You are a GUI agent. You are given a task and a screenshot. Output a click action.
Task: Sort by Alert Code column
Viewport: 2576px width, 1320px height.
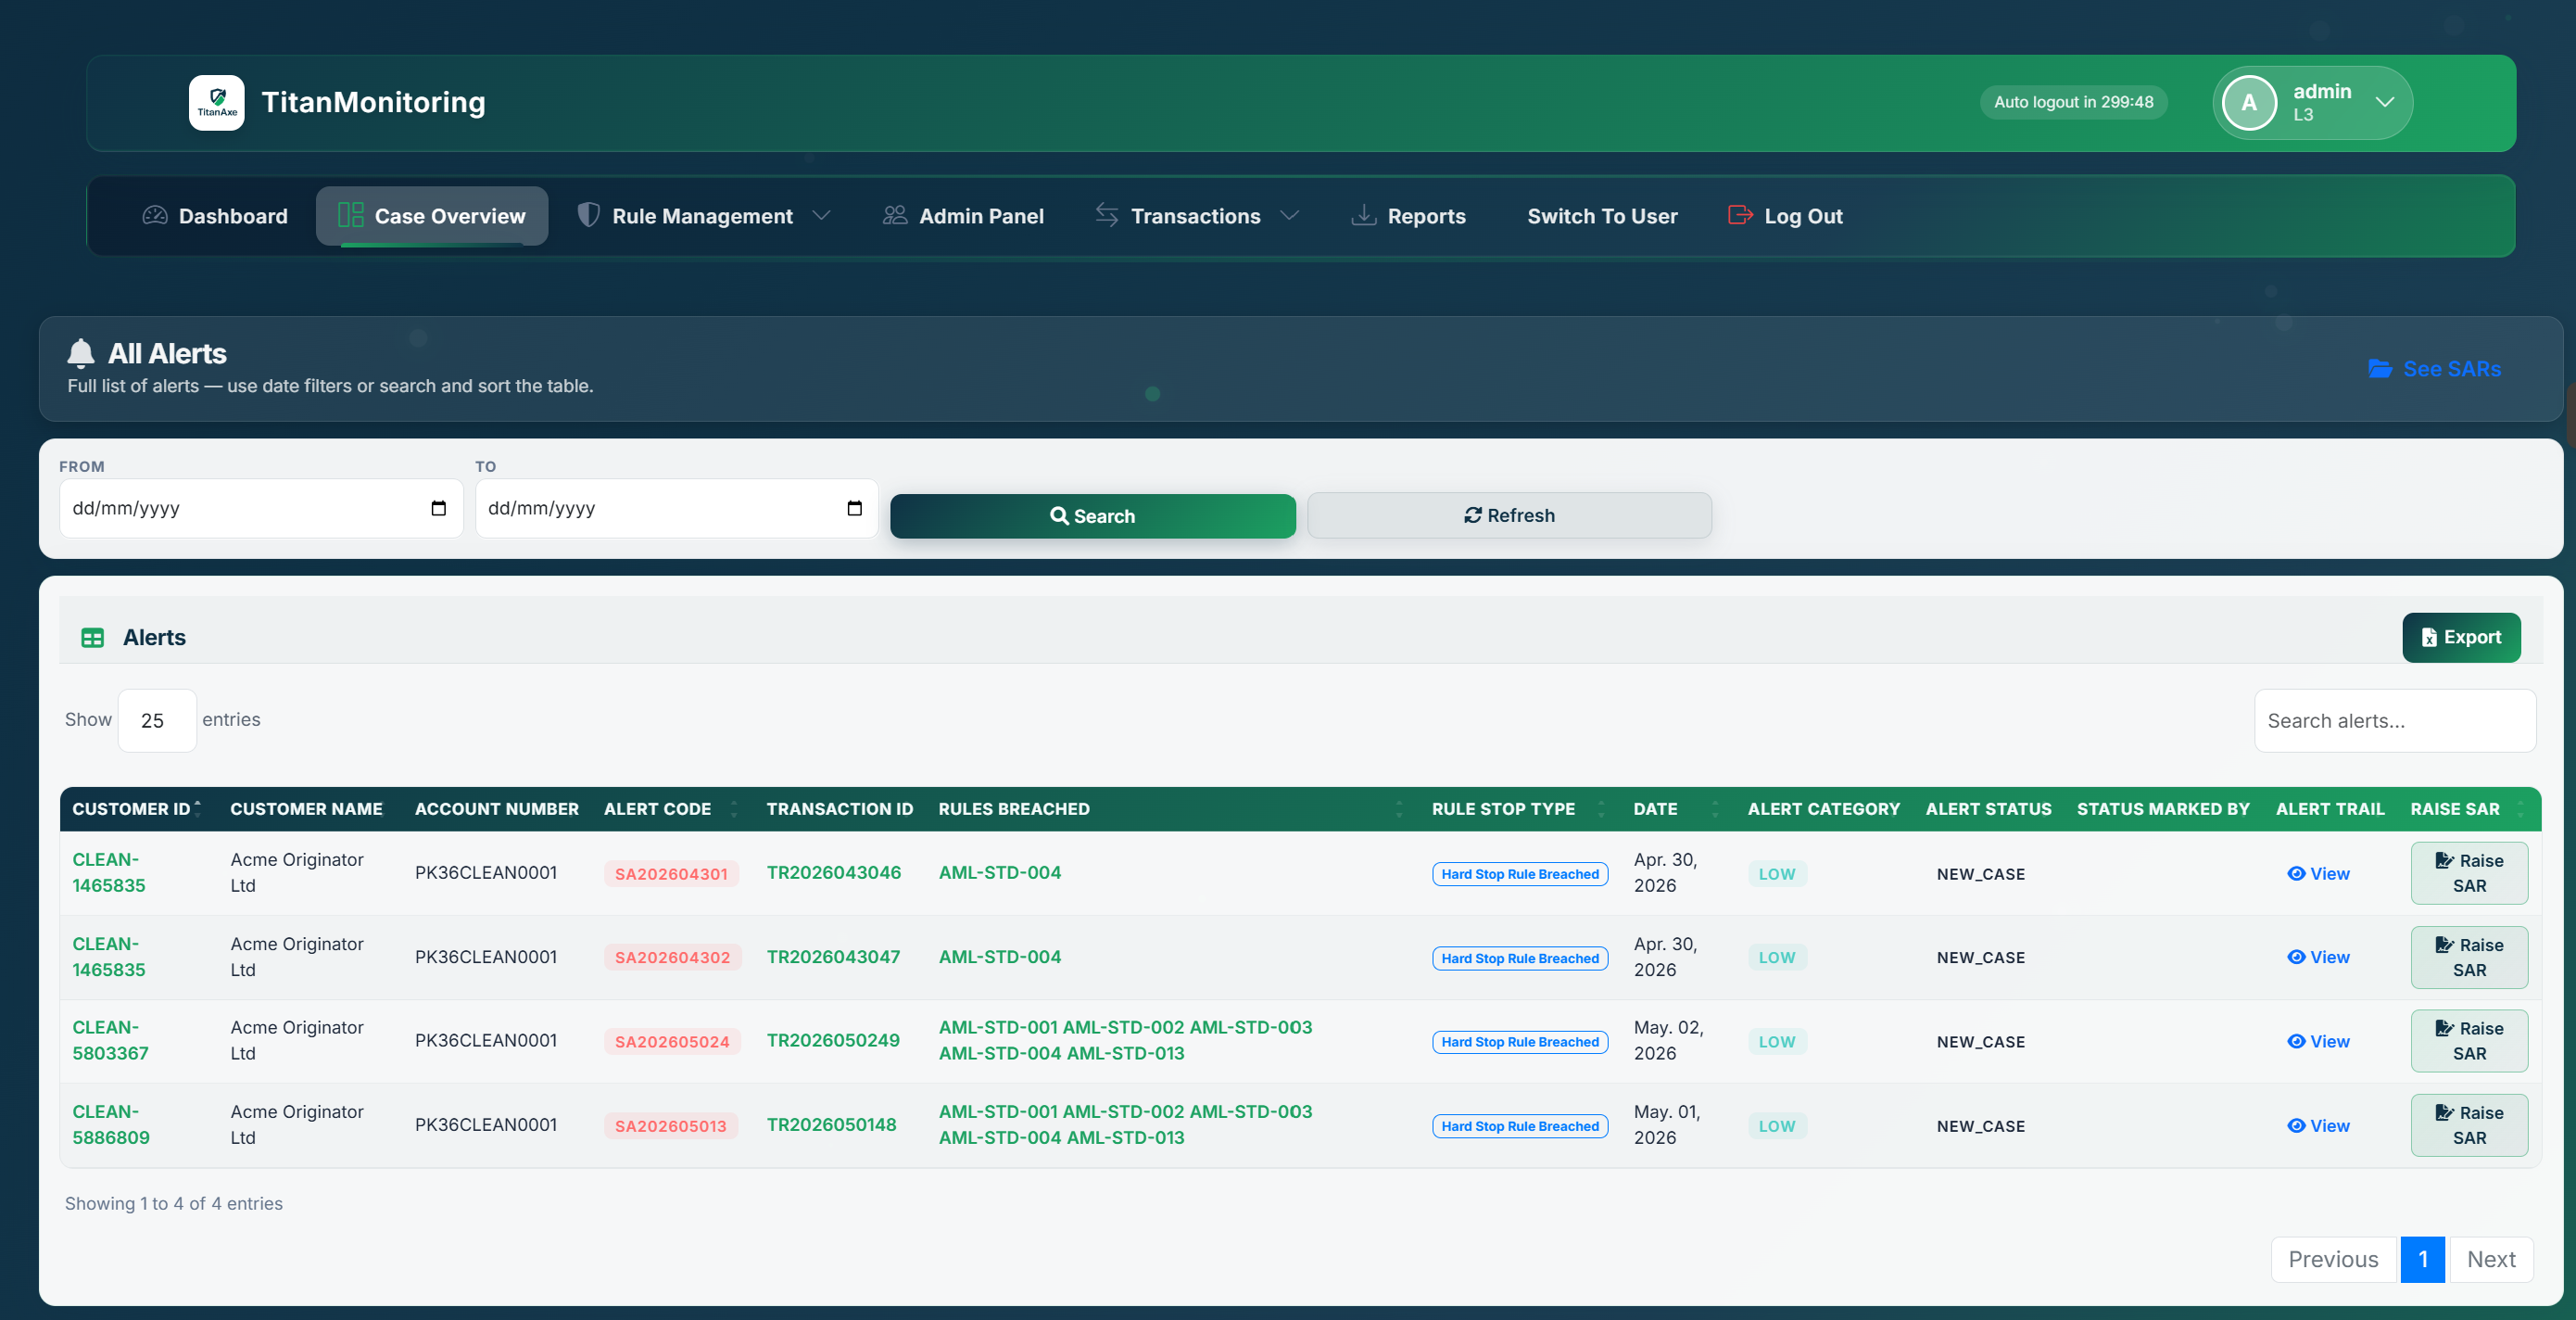click(x=671, y=809)
